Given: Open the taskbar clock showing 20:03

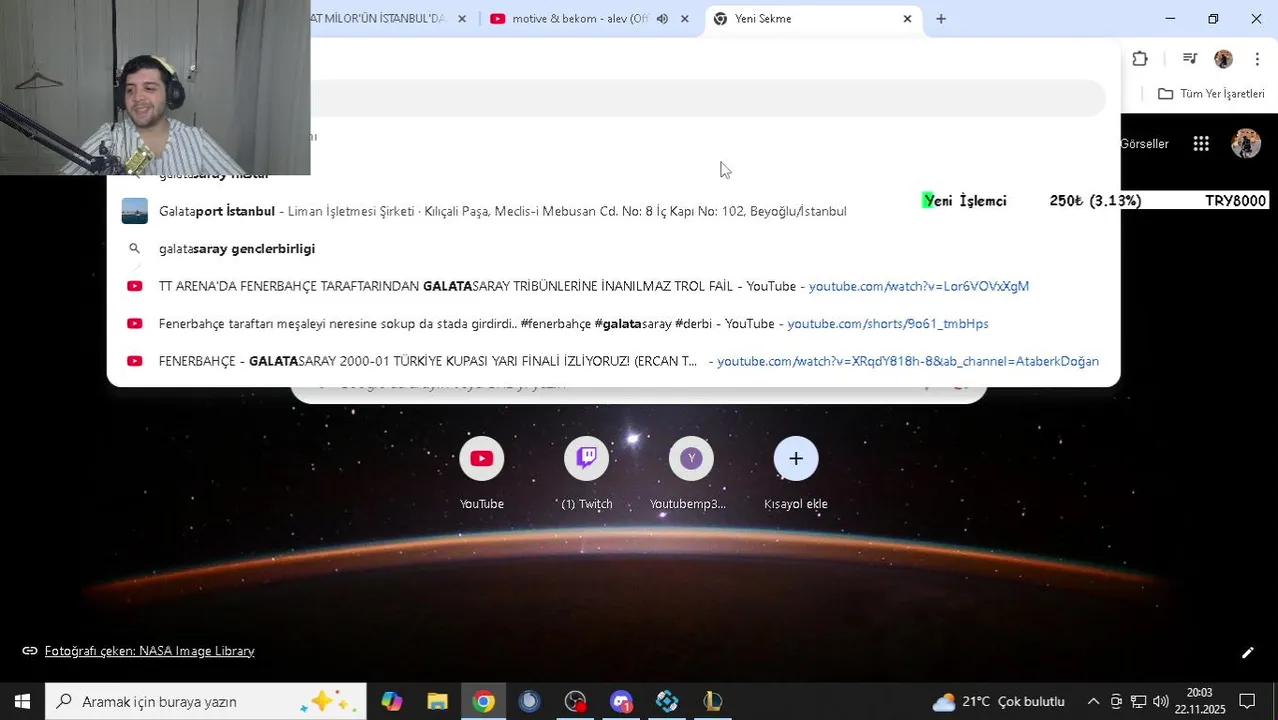Looking at the screenshot, I should (1200, 701).
